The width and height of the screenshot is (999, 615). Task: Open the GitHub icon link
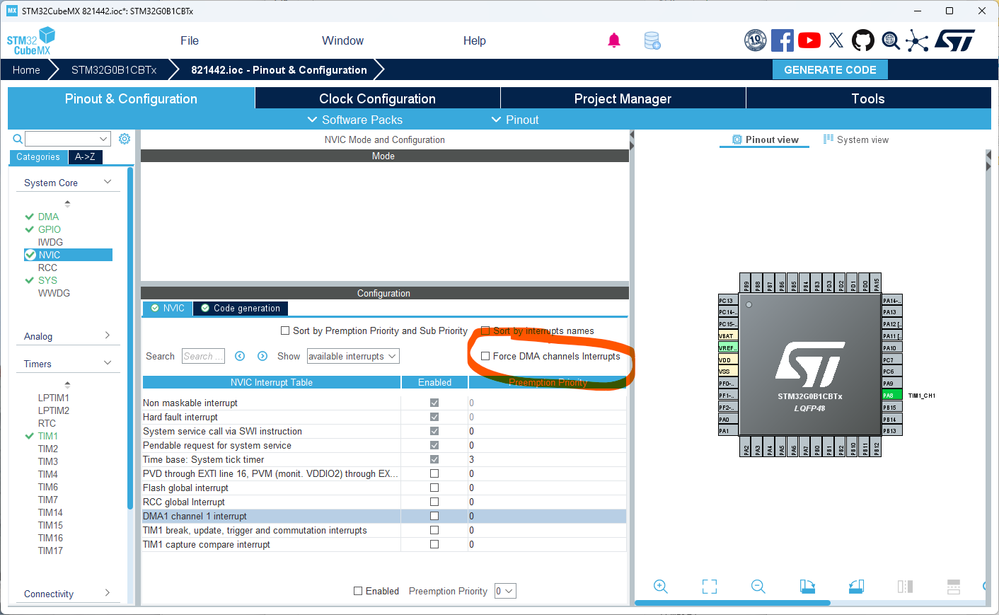coord(863,41)
